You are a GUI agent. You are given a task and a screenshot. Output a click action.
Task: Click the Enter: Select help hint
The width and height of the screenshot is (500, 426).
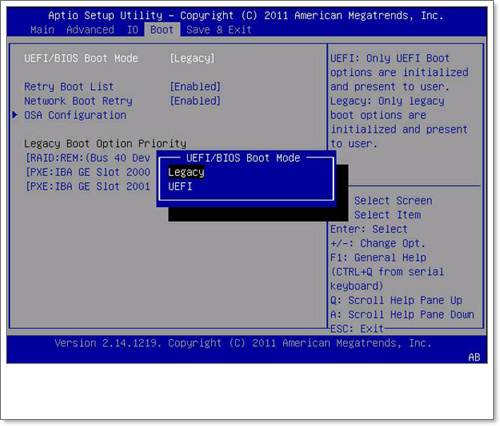coord(369,229)
